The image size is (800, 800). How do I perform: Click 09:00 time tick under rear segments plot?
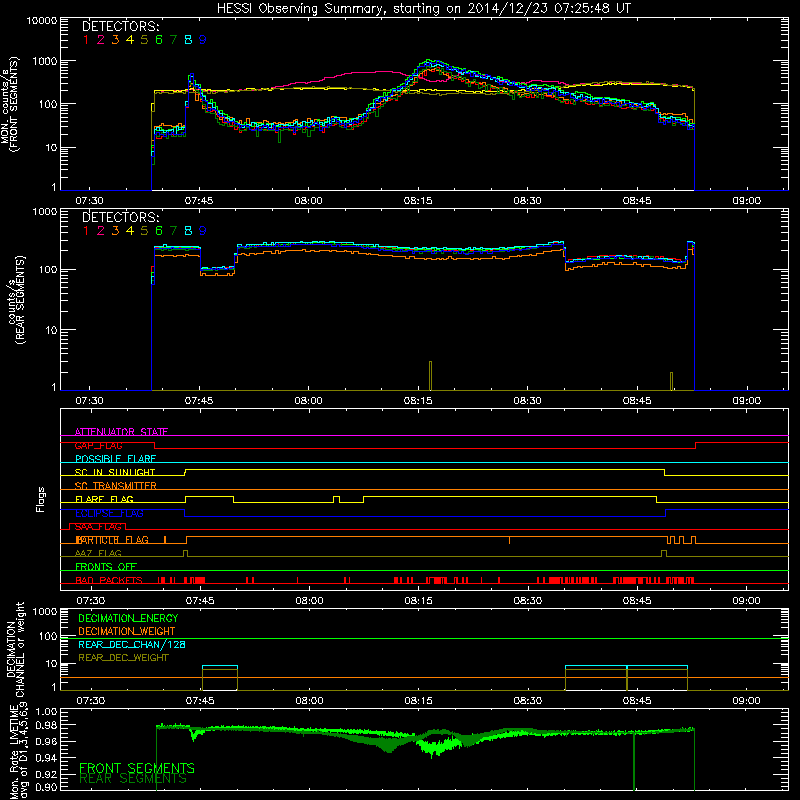746,401
